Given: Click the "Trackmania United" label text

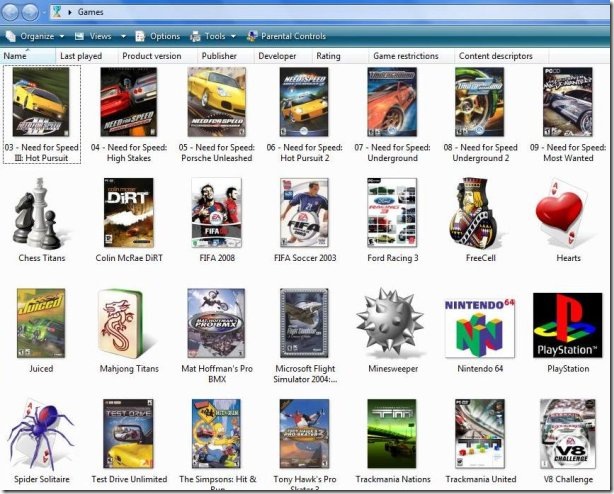Looking at the screenshot, I should point(481,479).
